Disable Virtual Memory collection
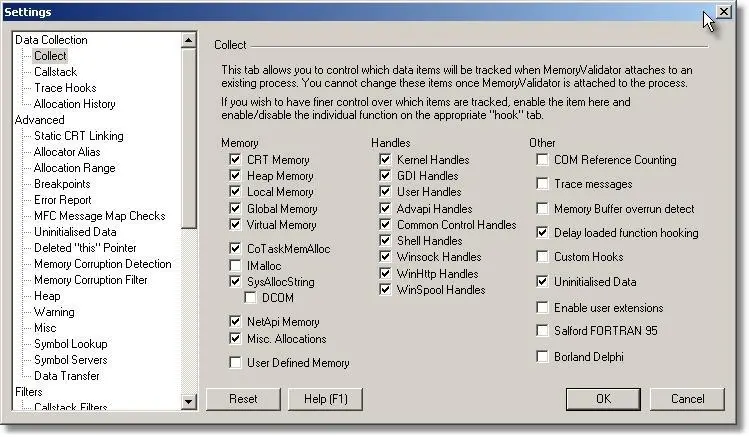 [235, 224]
